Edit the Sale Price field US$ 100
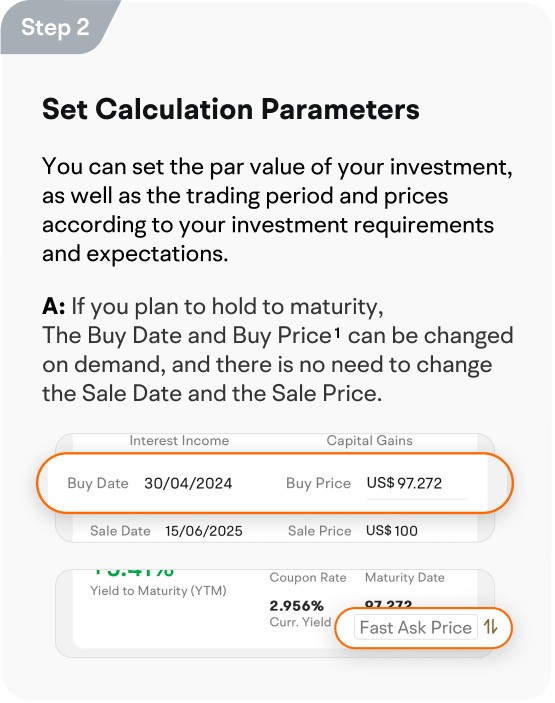This screenshot has width=555, height=703. [392, 531]
